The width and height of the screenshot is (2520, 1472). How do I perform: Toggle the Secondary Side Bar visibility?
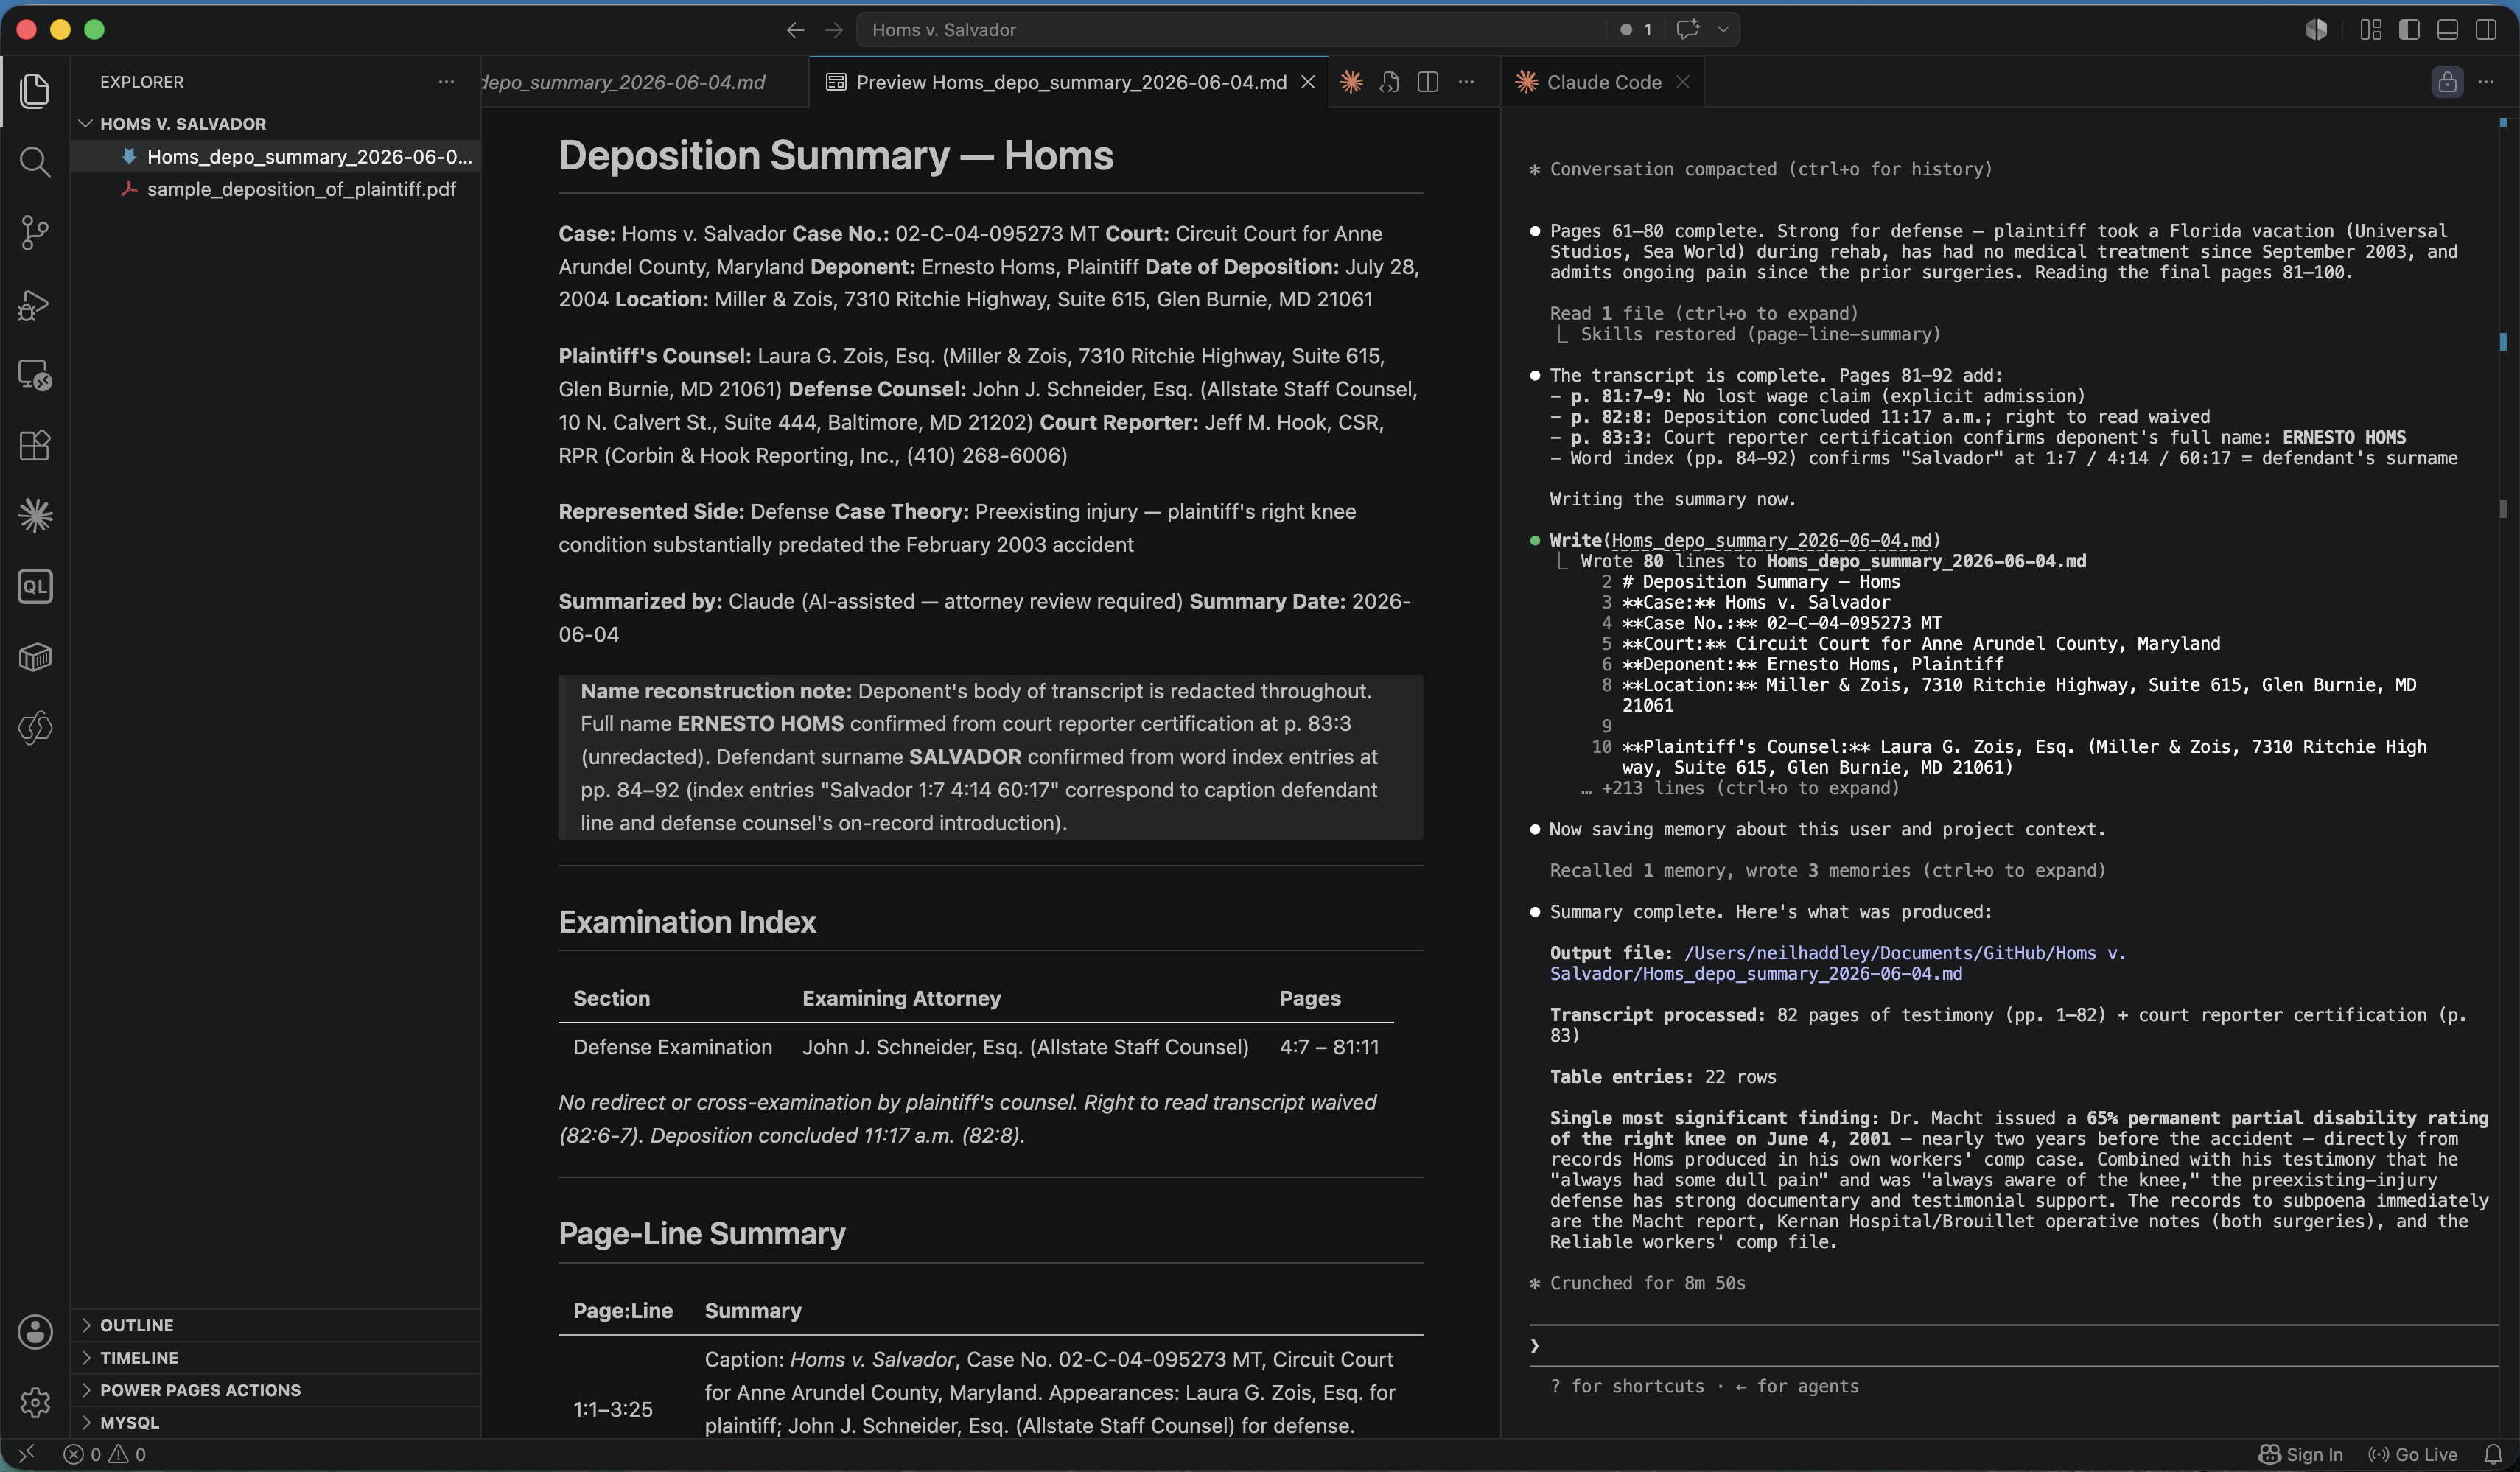pos(2485,30)
